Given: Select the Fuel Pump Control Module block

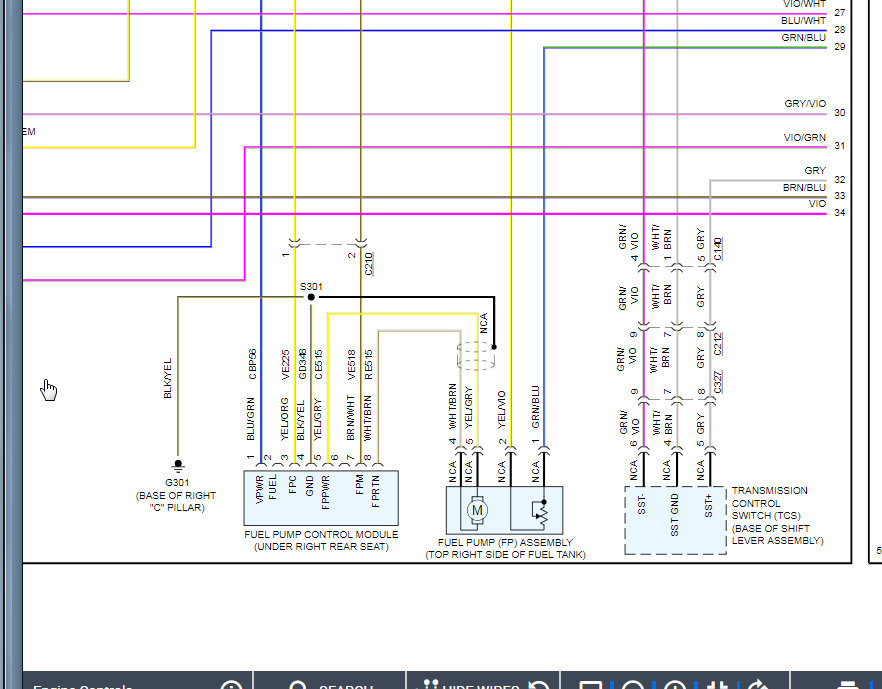Looking at the screenshot, I should coord(322,497).
